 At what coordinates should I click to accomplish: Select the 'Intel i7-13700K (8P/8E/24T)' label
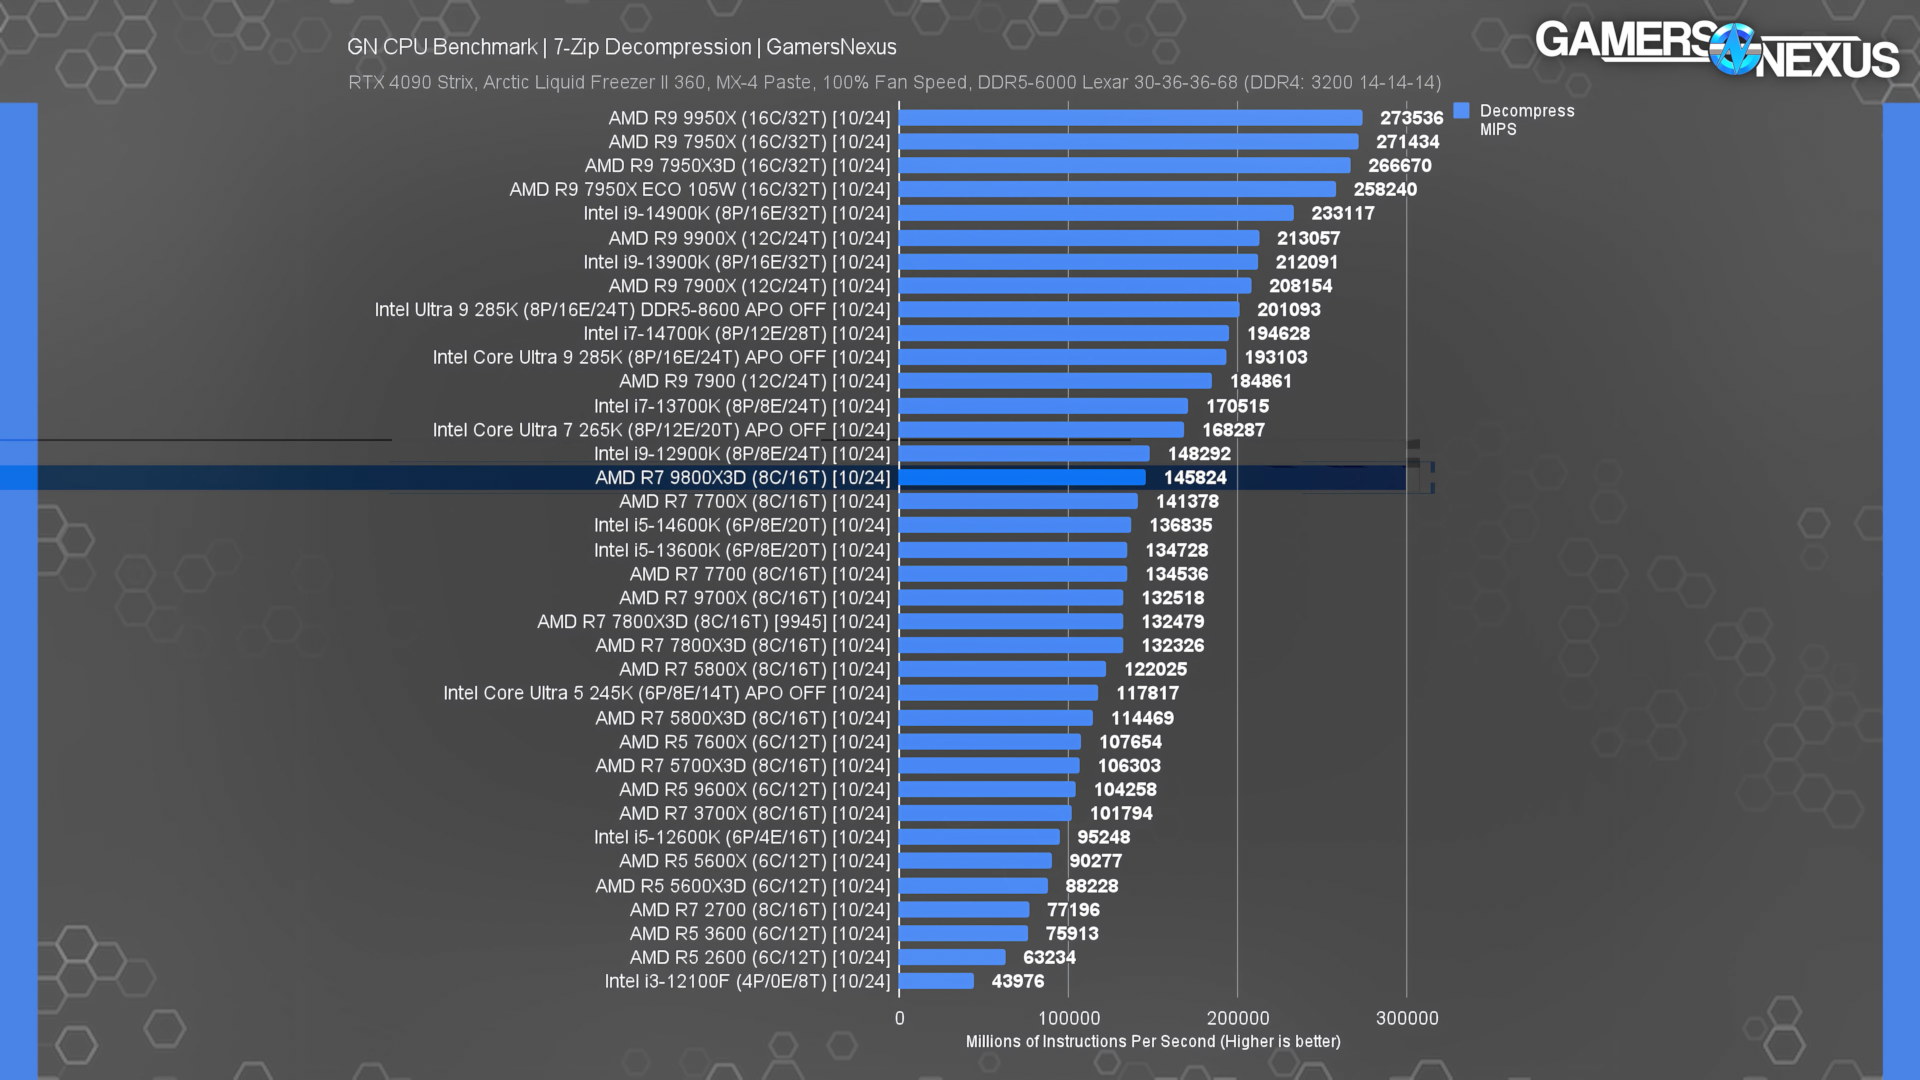tap(742, 406)
